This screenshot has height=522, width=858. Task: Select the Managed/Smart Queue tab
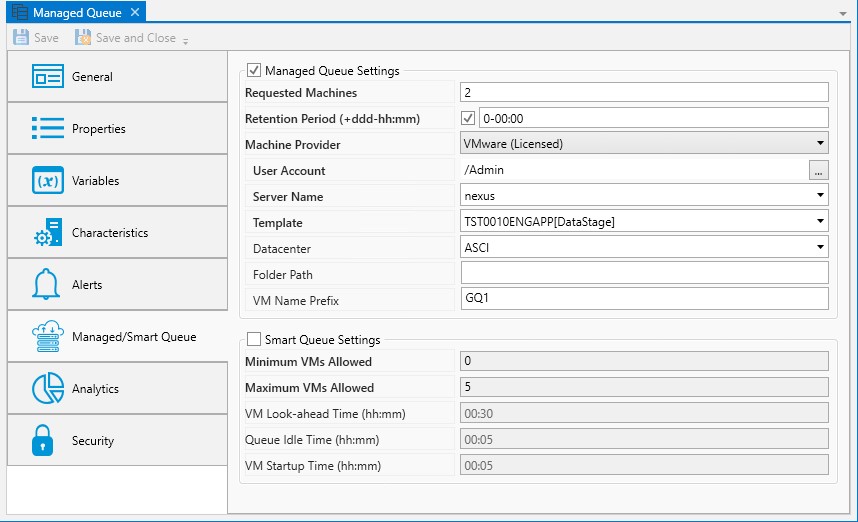coord(118,336)
